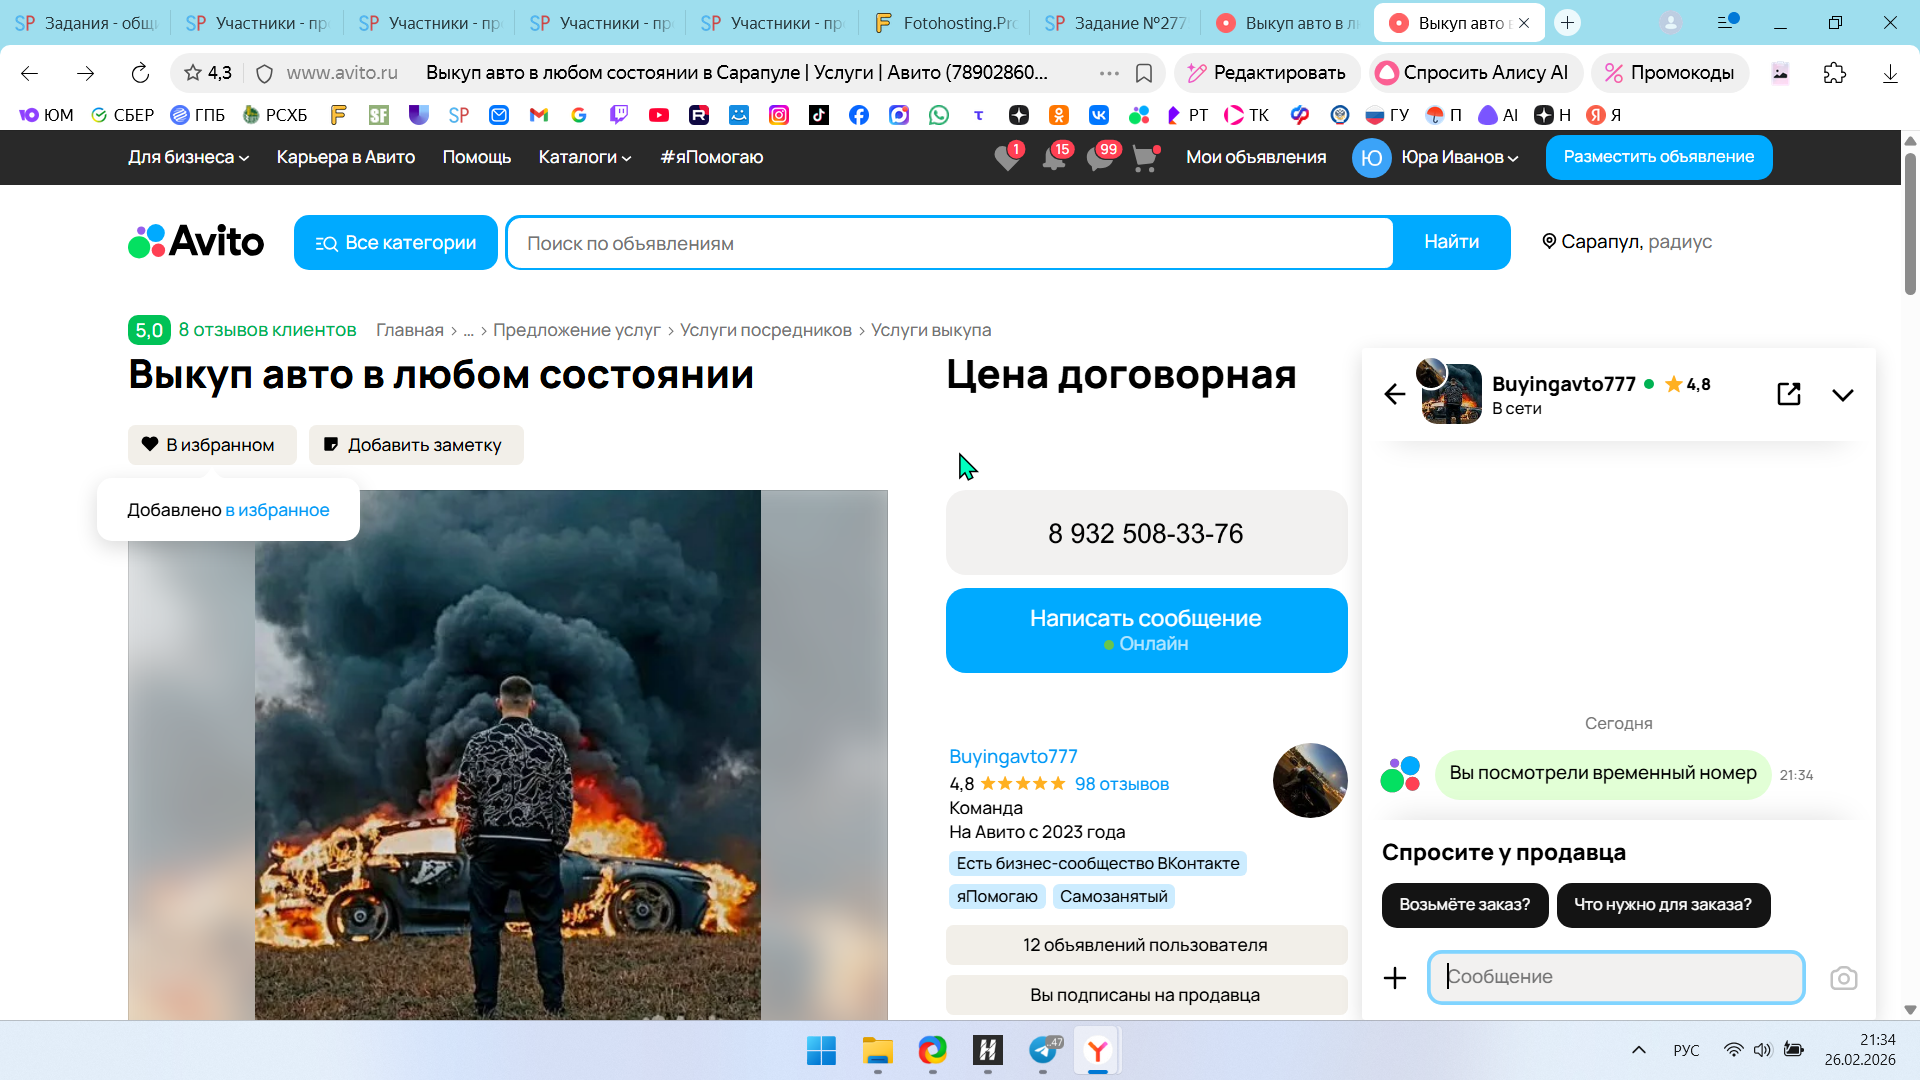This screenshot has width=1920, height=1080.
Task: Collapse chat with the chevron down
Action: point(1842,394)
